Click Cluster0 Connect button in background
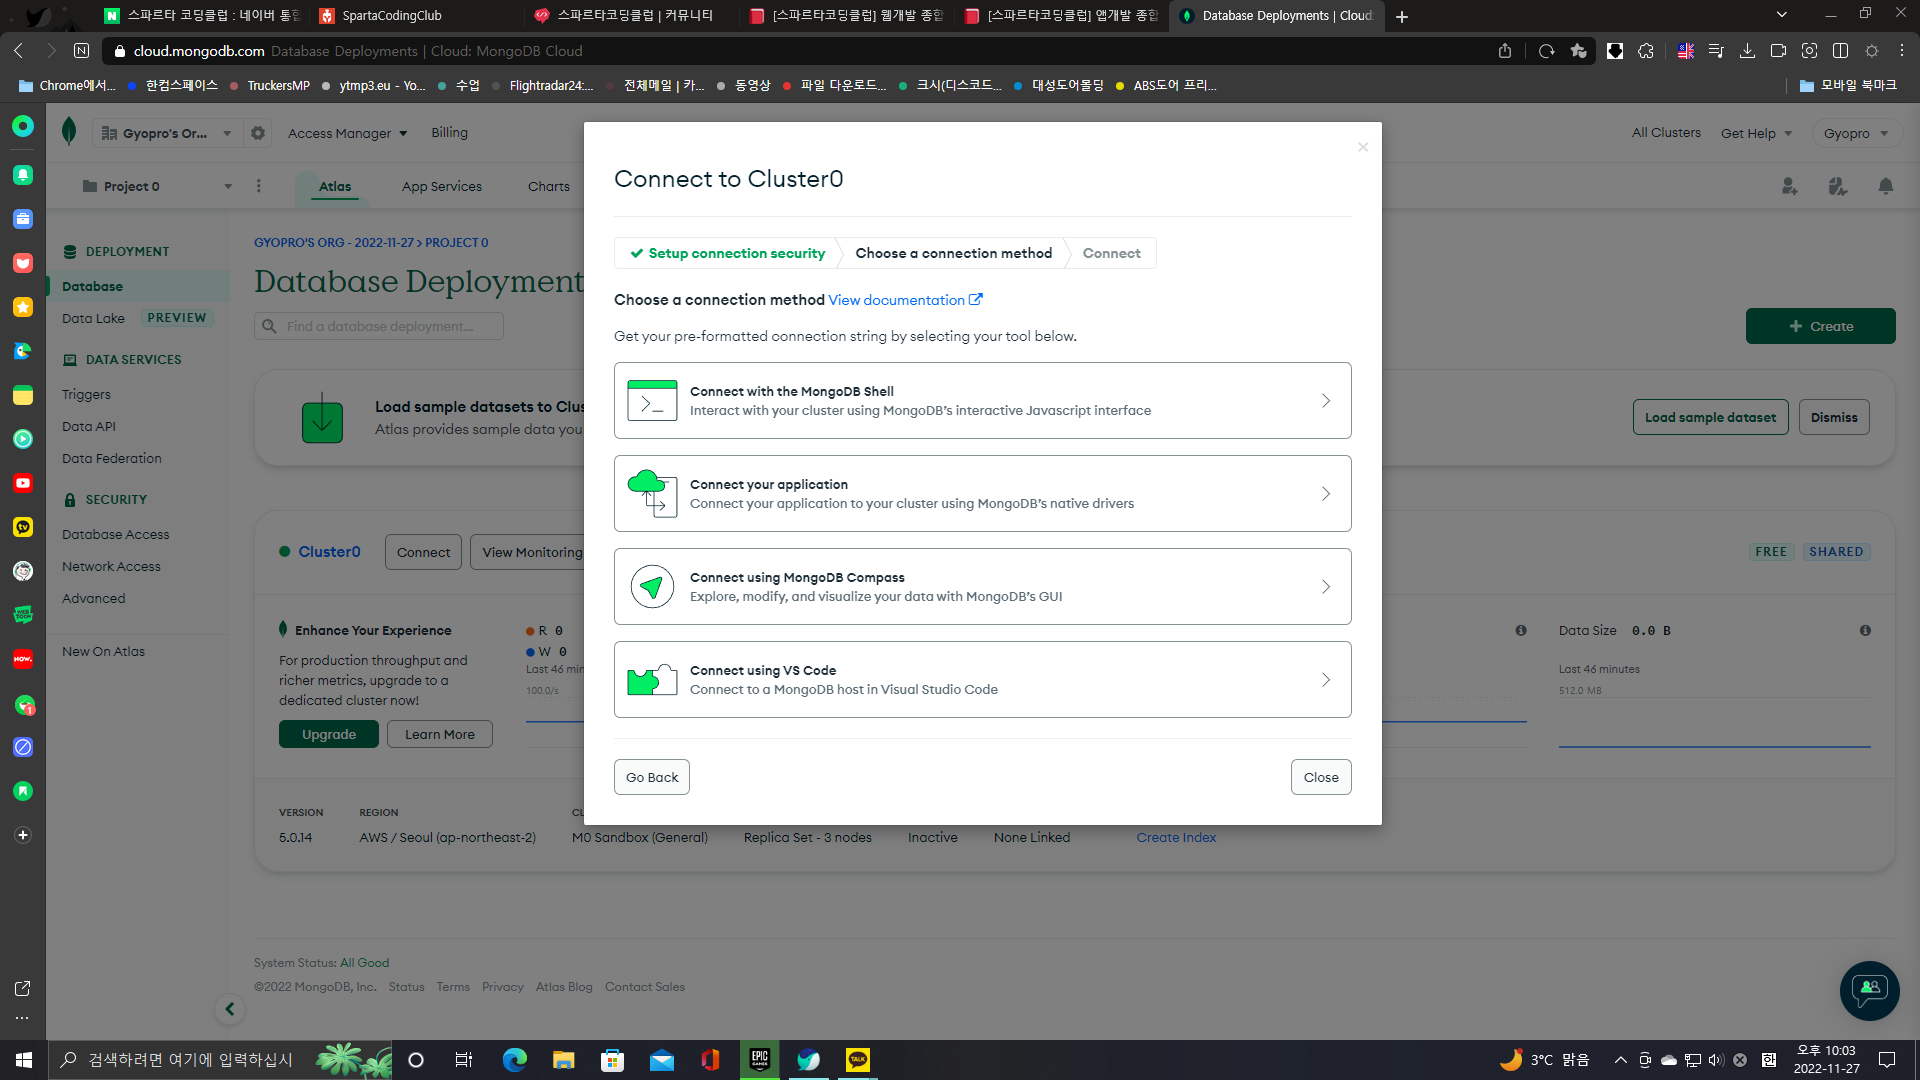 pos(423,552)
